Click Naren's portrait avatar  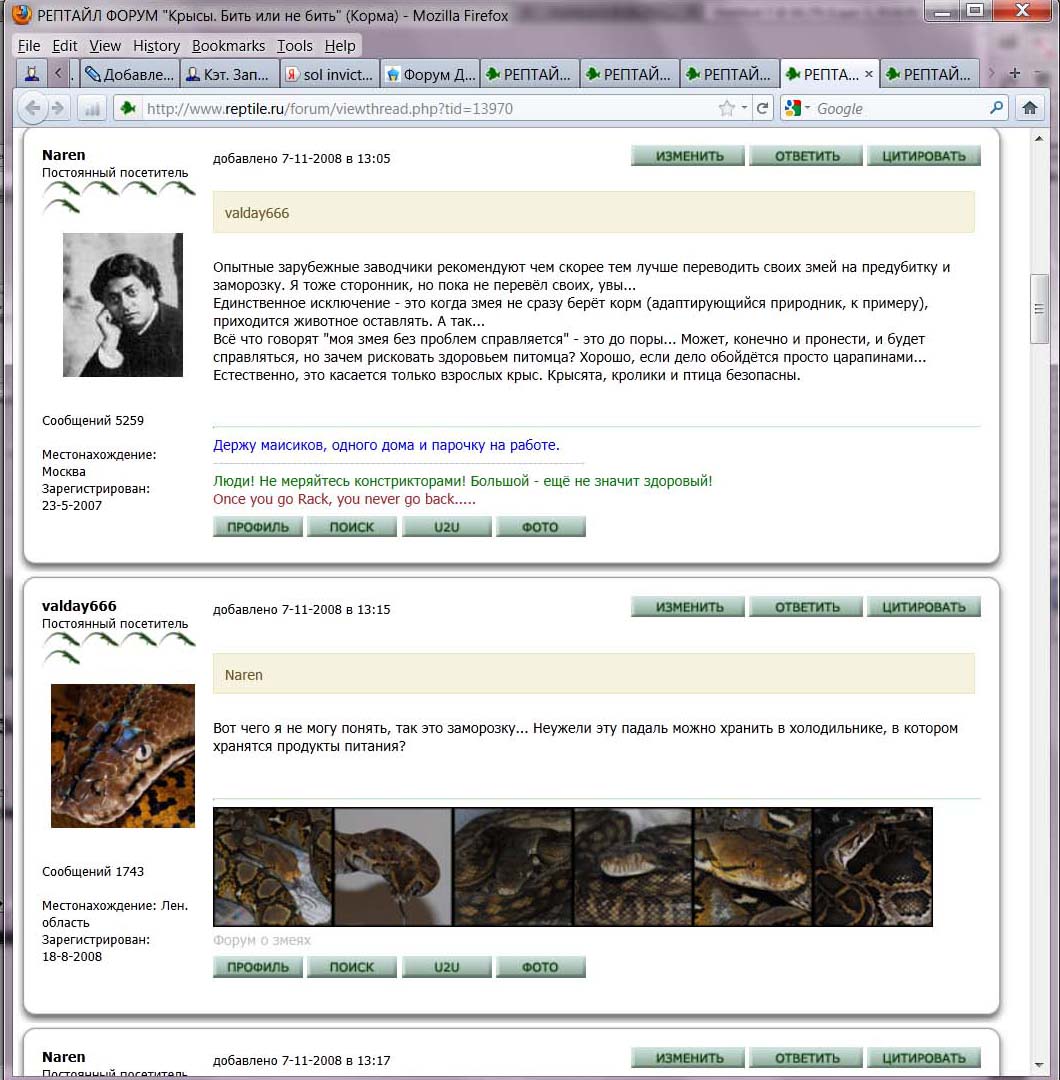click(123, 304)
